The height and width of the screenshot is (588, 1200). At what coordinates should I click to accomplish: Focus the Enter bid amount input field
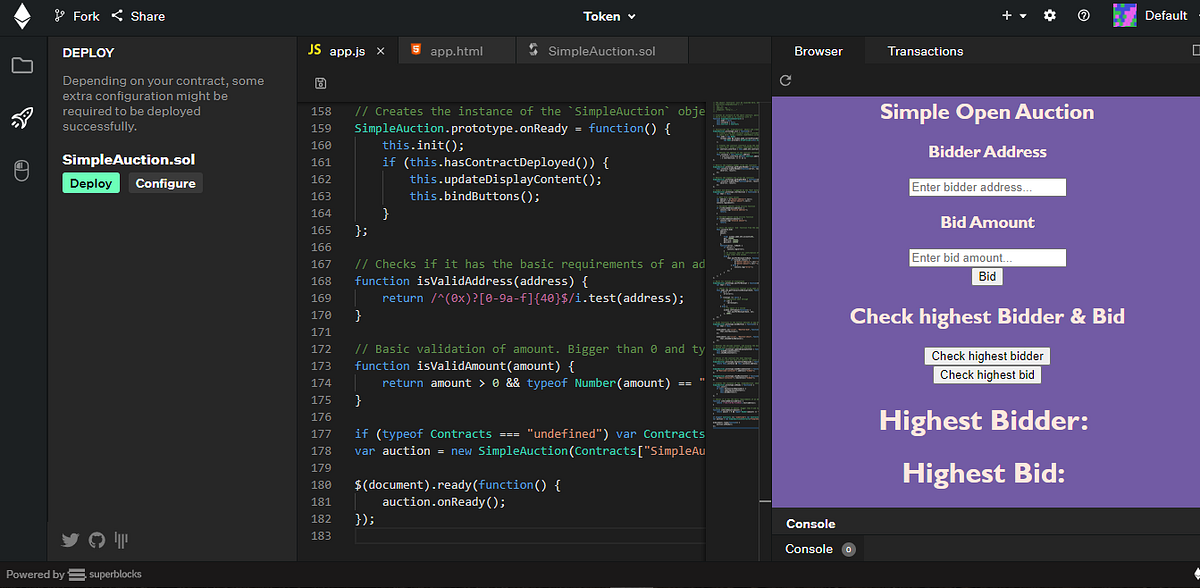point(987,257)
